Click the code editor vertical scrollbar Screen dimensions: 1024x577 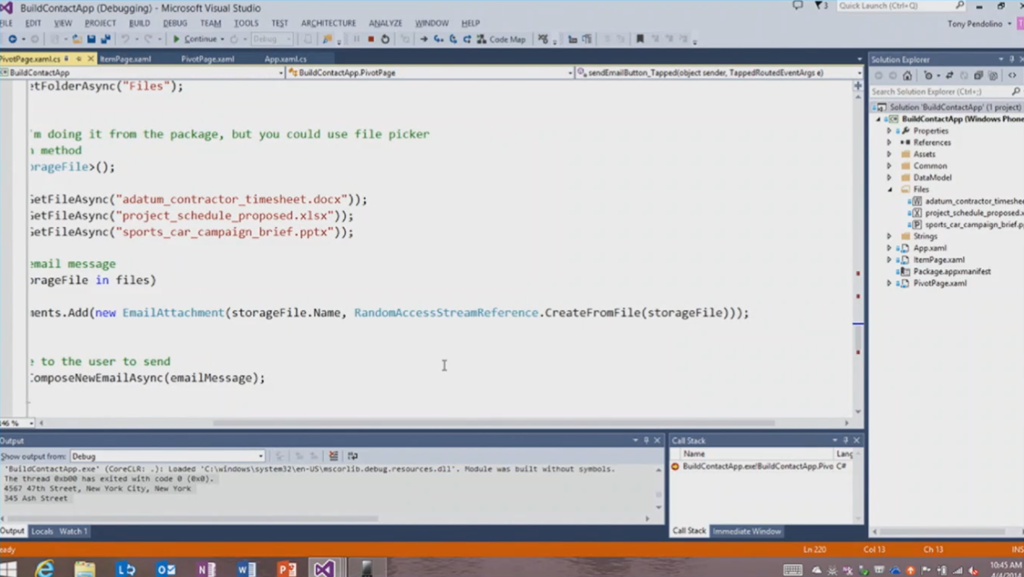point(858,337)
